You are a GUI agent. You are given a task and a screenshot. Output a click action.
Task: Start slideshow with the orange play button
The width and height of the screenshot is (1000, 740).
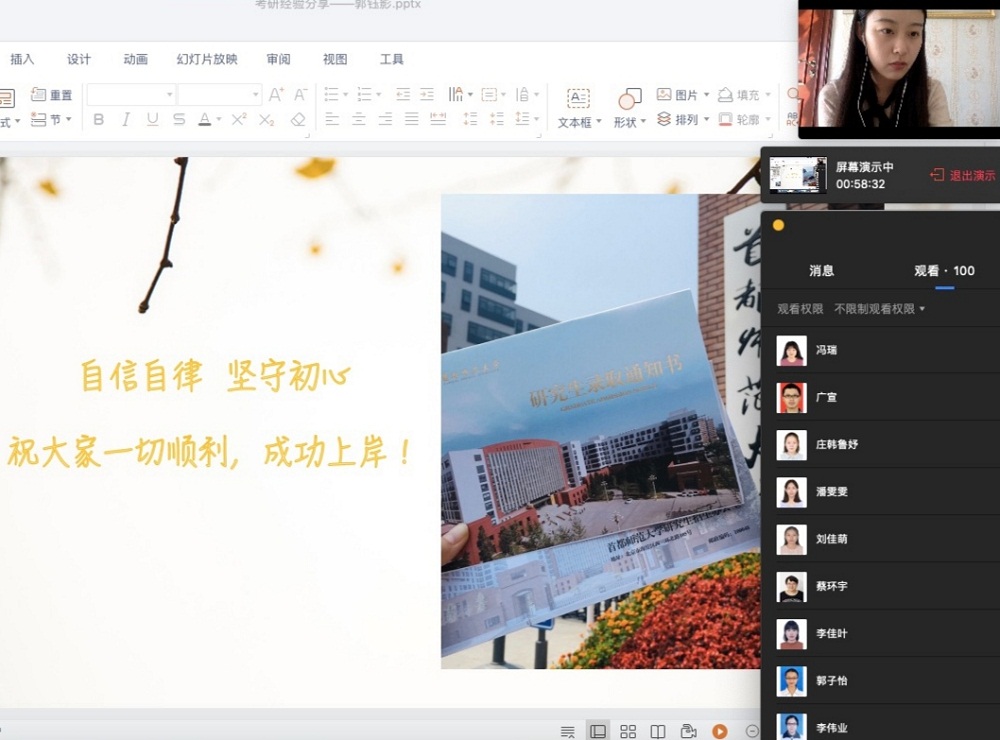(720, 731)
